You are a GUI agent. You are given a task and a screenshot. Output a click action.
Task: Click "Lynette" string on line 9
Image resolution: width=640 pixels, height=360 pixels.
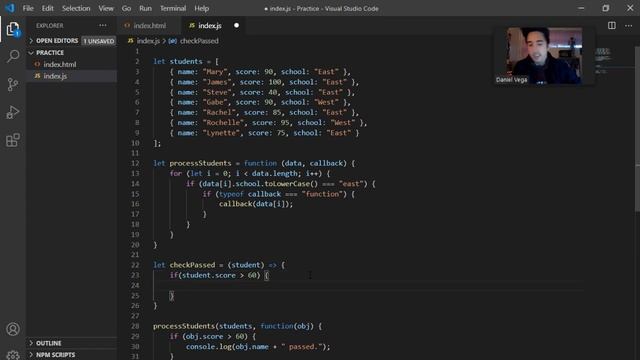point(221,133)
